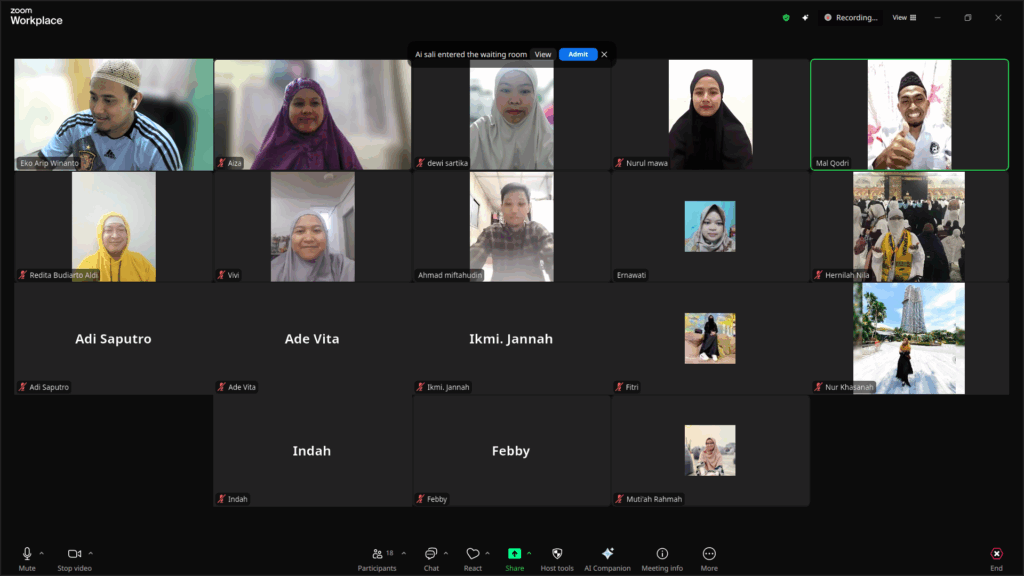This screenshot has width=1024, height=576.
Task: Mute the microphone
Action: tap(27, 554)
